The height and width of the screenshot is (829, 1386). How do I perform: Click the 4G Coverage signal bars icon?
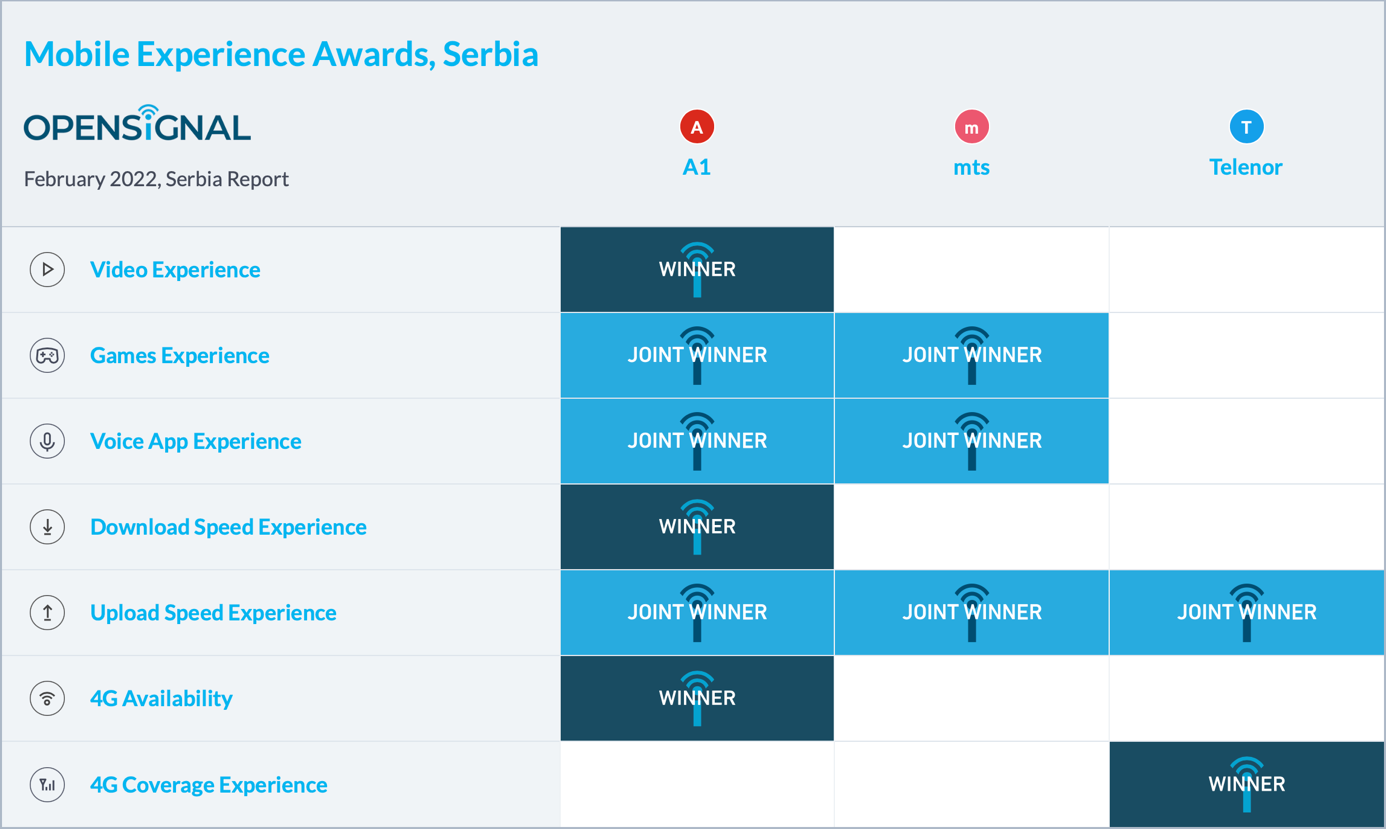tap(47, 785)
